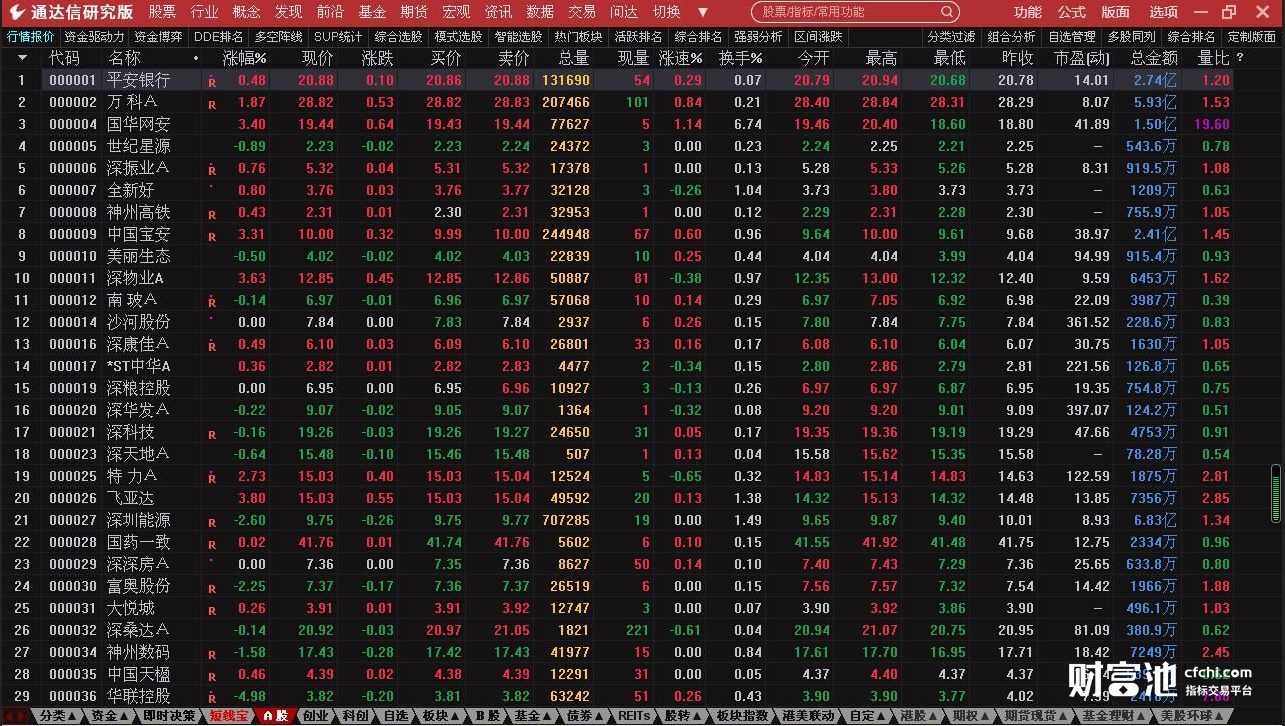Open the 公式 menu
Image resolution: width=1285 pixels, height=726 pixels.
1071,12
